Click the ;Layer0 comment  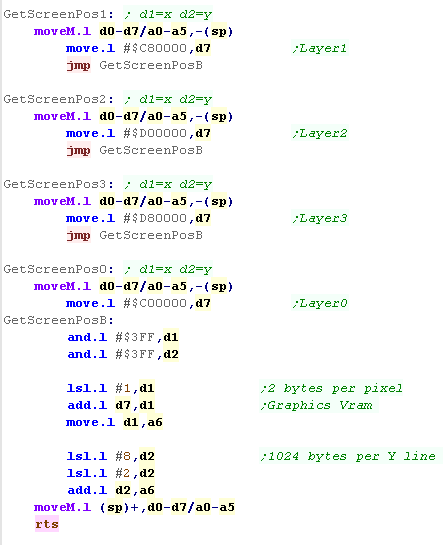pos(320,303)
